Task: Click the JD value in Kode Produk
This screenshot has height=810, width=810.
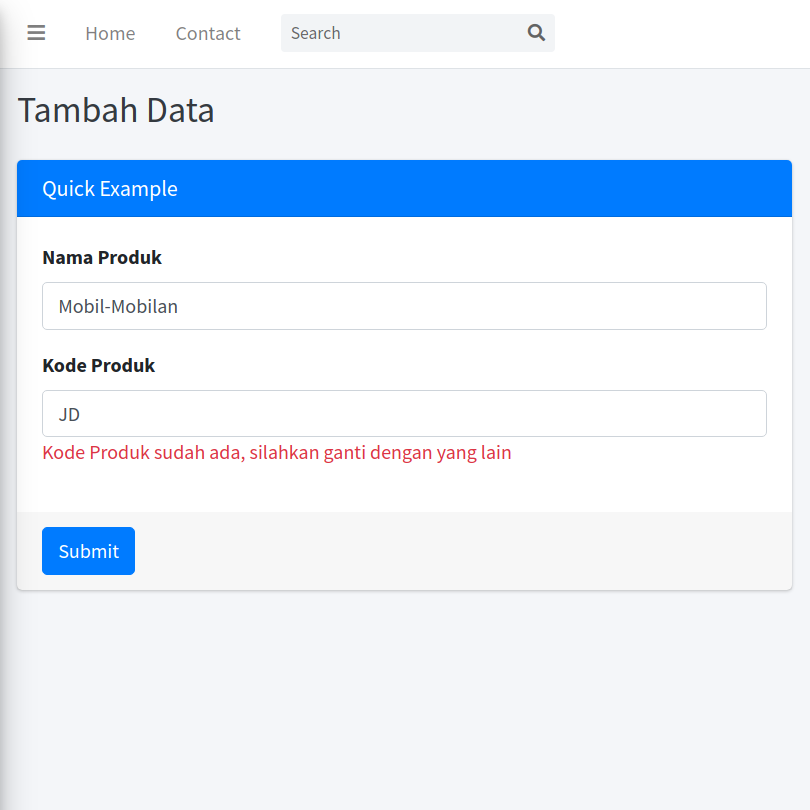Action: 69,415
